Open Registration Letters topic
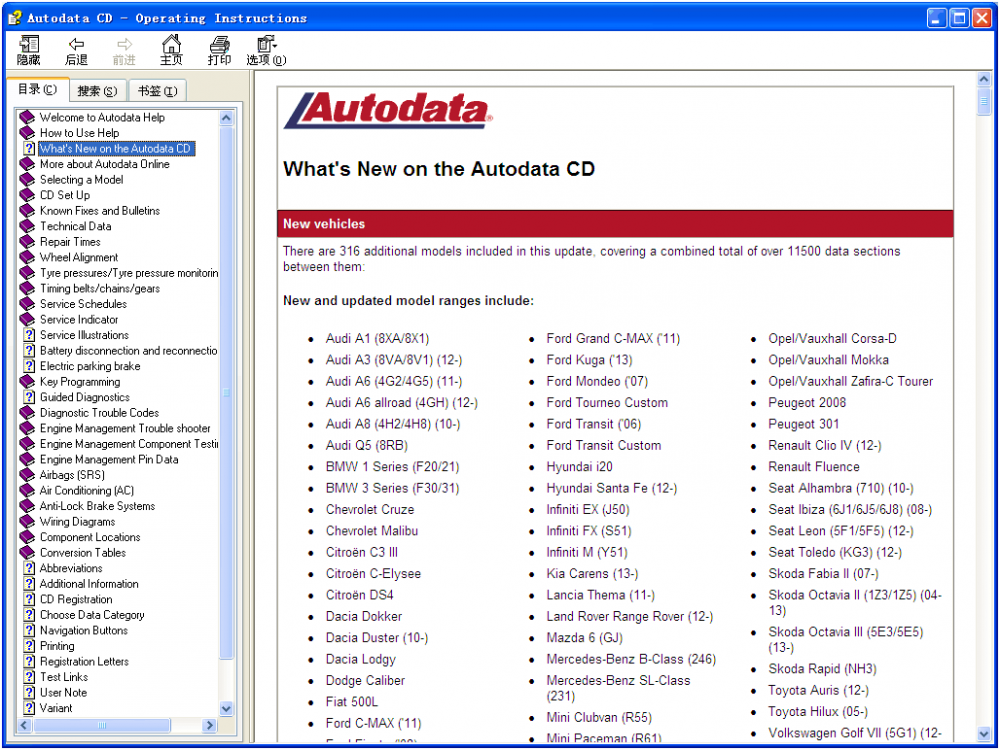1000x750 pixels. click(x=84, y=661)
